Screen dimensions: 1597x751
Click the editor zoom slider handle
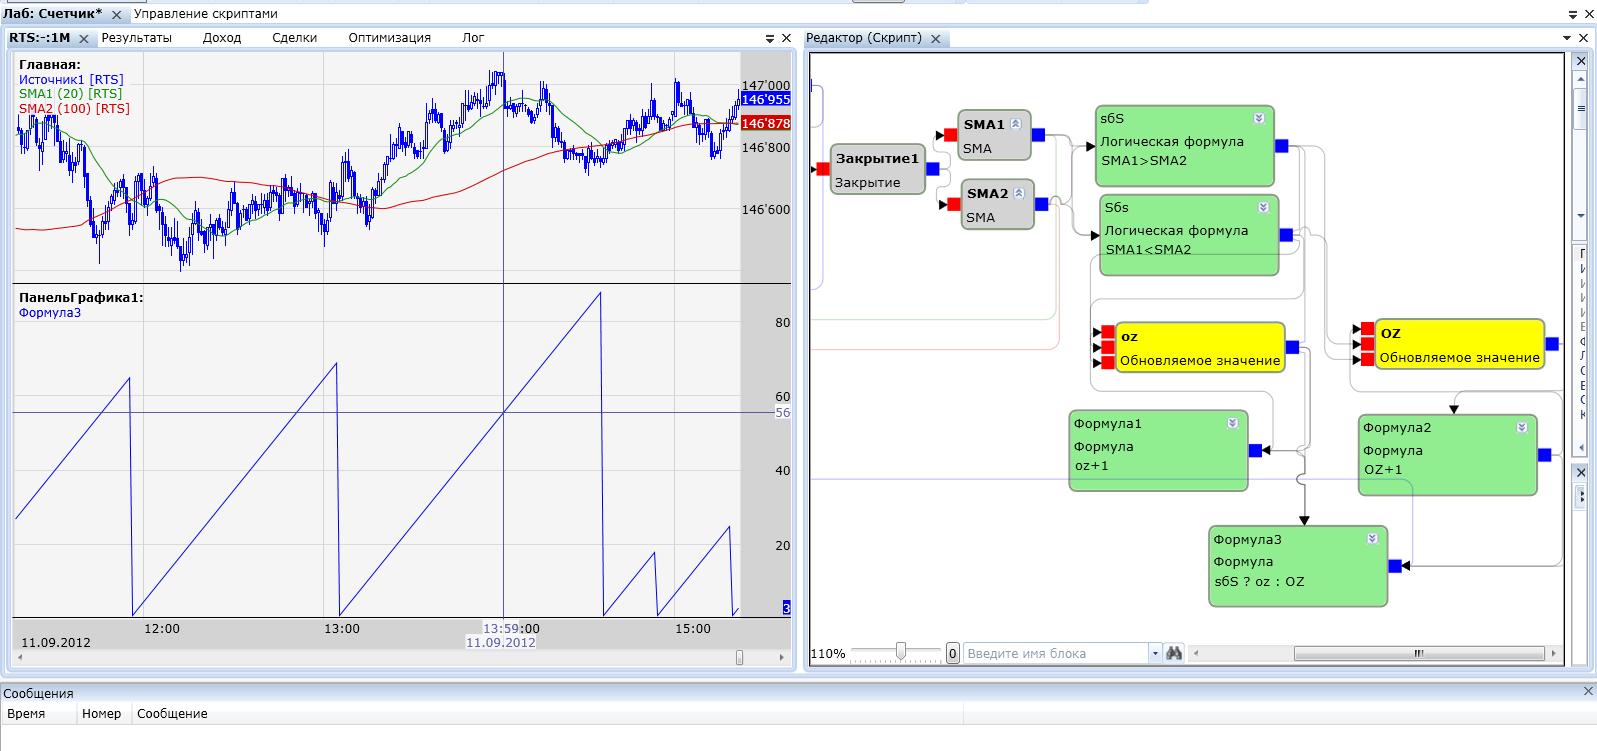point(901,652)
